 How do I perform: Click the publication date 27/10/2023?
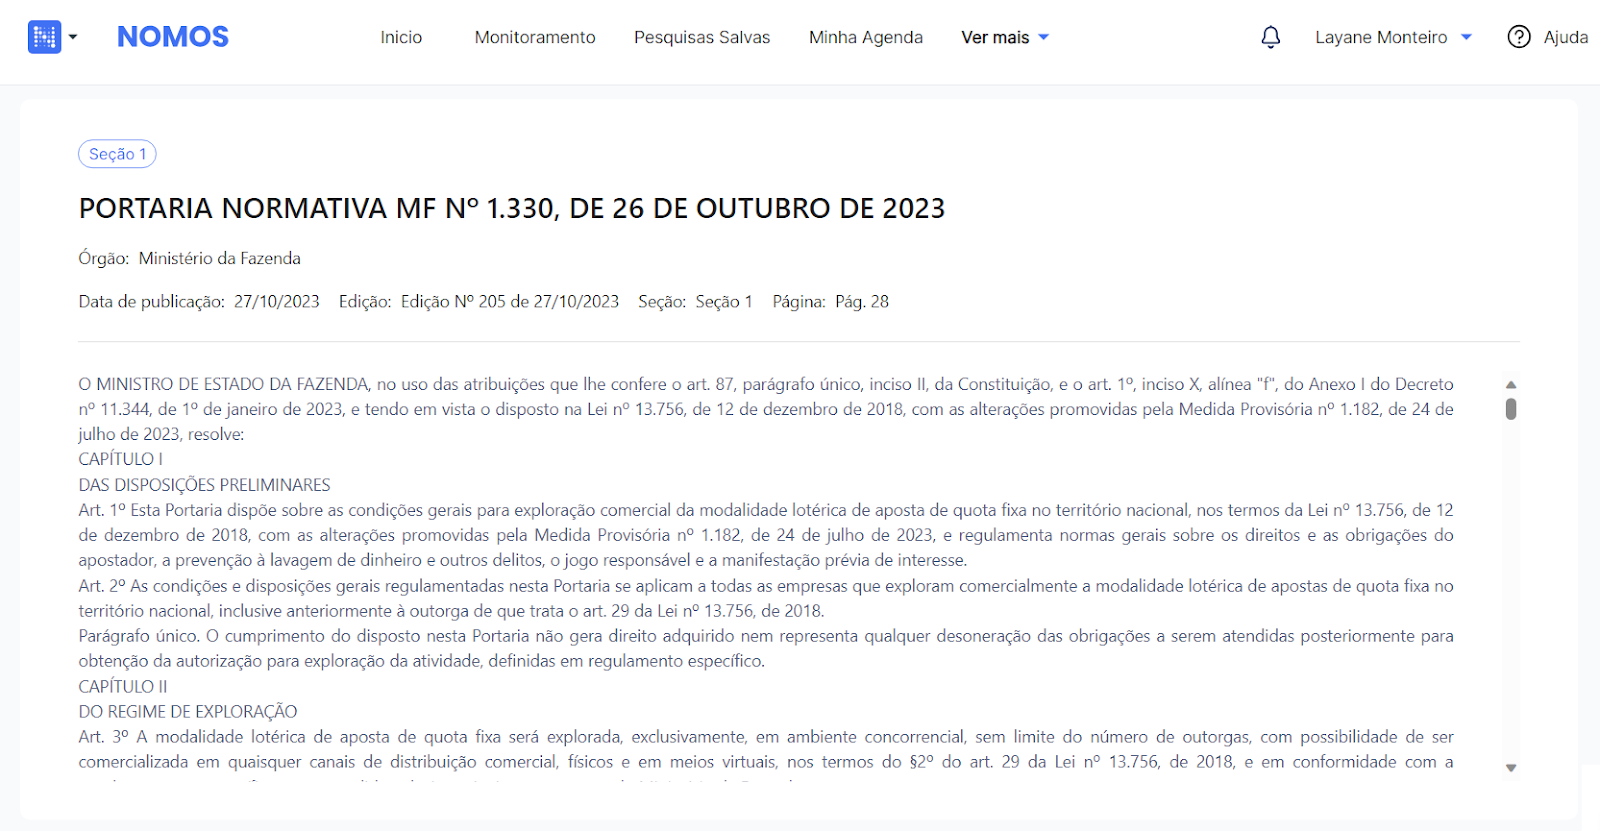pos(277,301)
